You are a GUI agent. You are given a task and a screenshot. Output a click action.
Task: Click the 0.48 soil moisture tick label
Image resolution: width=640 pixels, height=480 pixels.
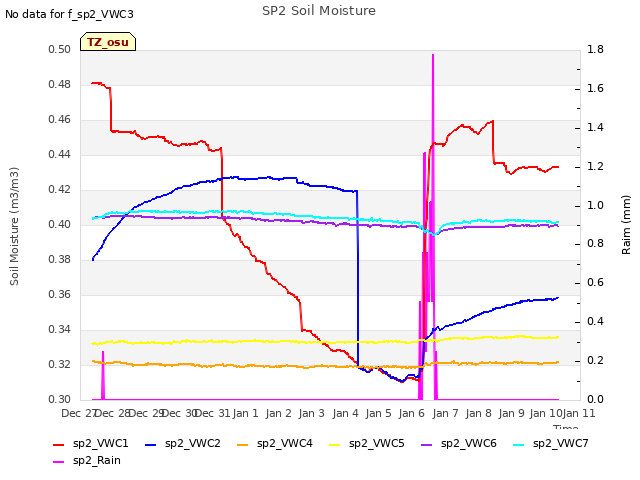click(60, 84)
